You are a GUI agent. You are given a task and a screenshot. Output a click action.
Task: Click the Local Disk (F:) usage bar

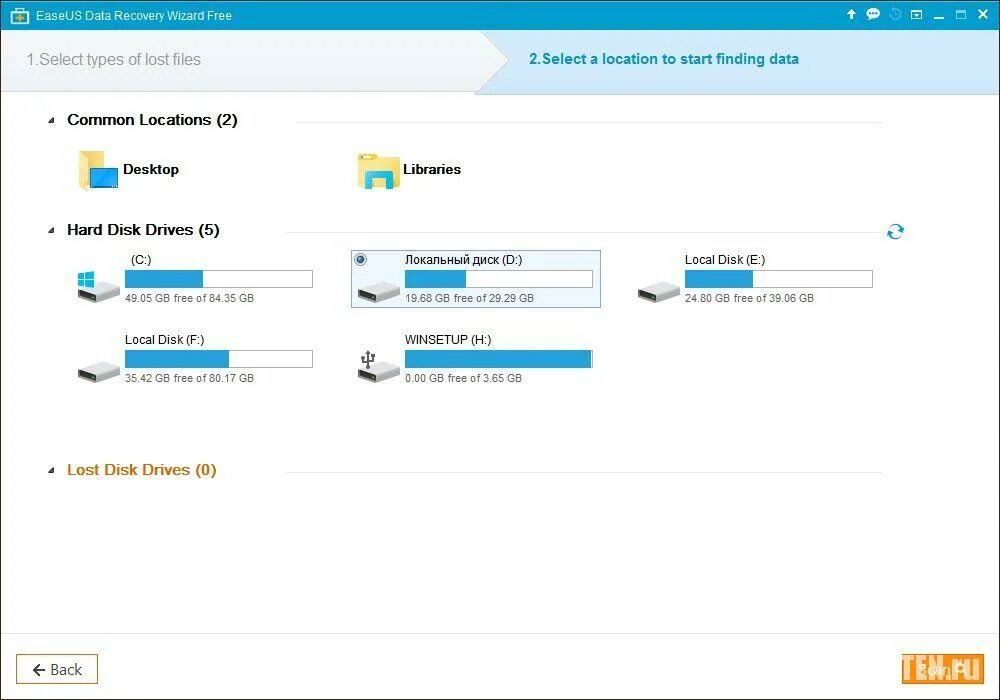pyautogui.click(x=219, y=359)
